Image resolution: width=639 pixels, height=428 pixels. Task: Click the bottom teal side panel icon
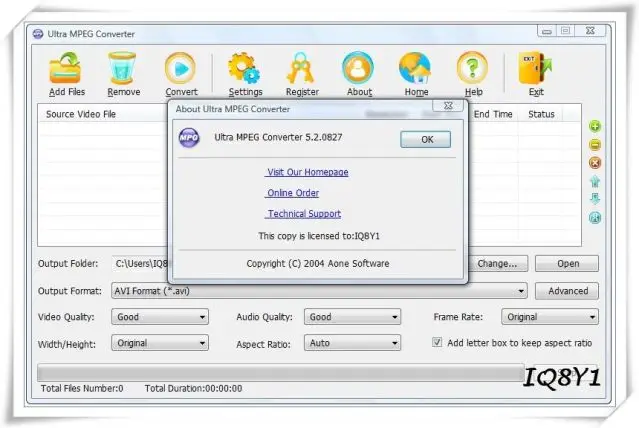[595, 218]
